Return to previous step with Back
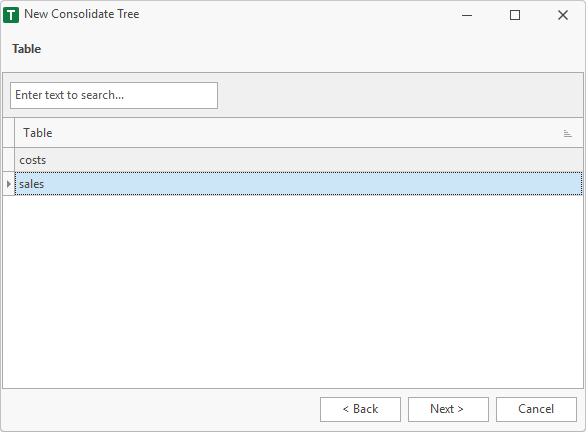586x432 pixels. (360, 409)
